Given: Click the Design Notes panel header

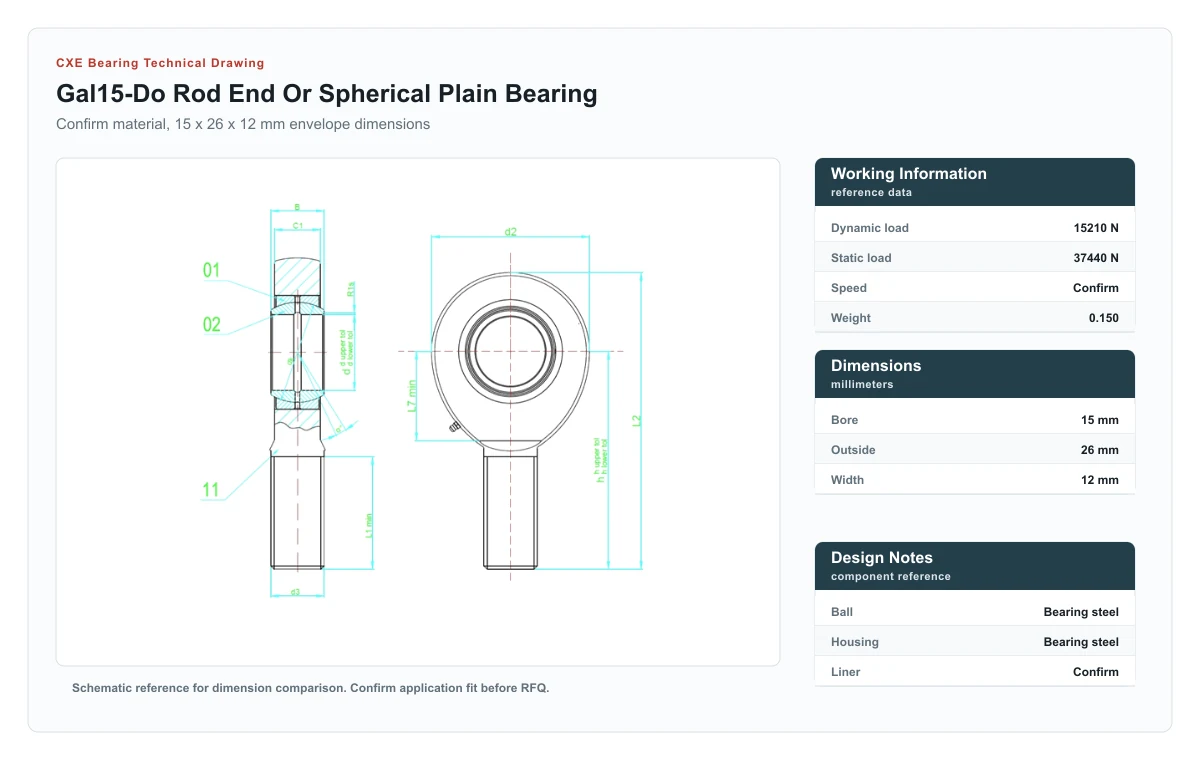Looking at the screenshot, I should pos(975,565).
